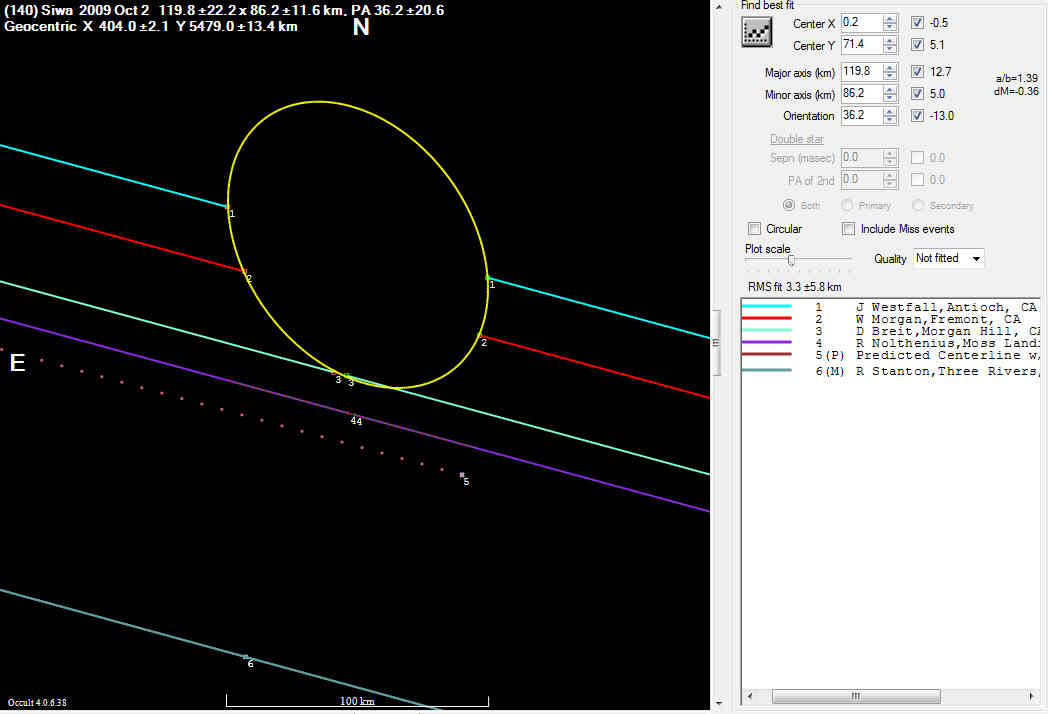Click the a/b=1.39 ratio text
This screenshot has height=714, width=1048.
[x=1017, y=78]
